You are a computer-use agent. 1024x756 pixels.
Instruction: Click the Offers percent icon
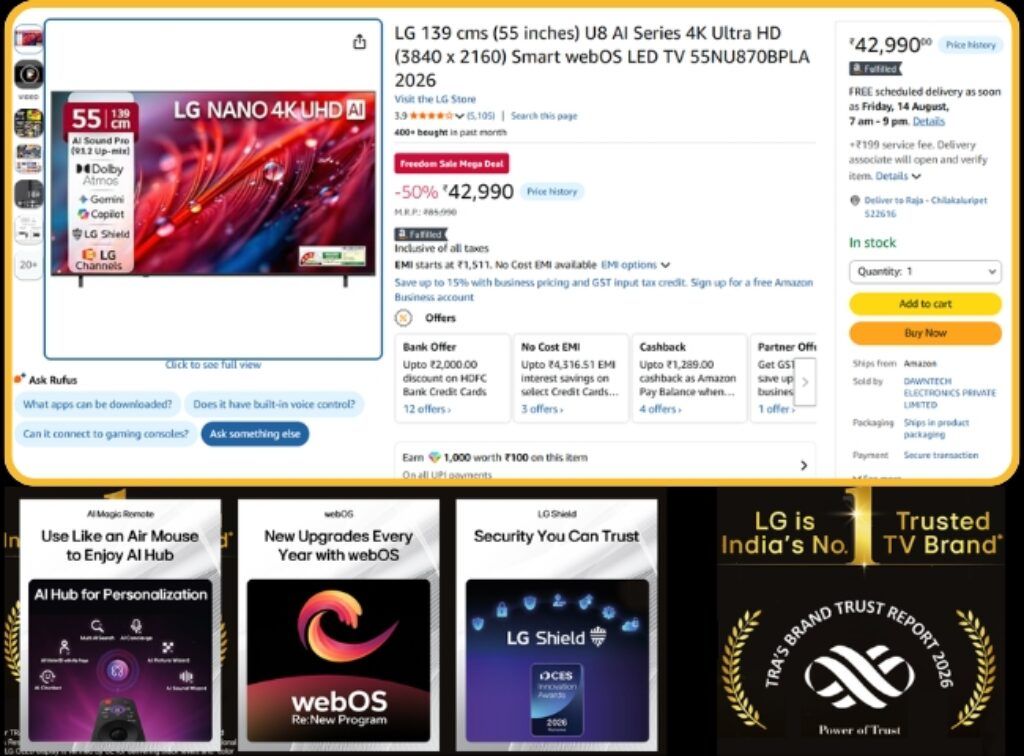click(x=404, y=318)
